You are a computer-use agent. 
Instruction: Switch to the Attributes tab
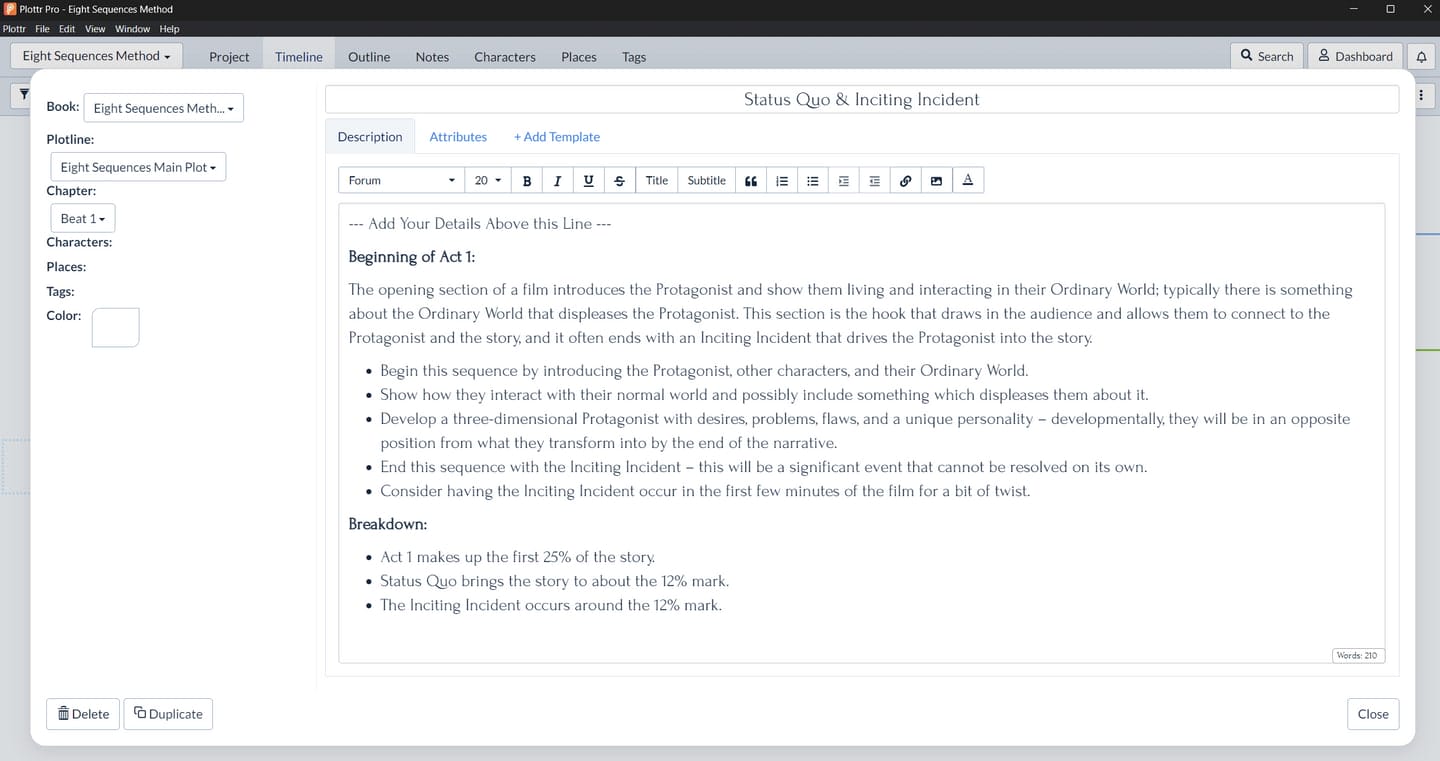coord(458,136)
